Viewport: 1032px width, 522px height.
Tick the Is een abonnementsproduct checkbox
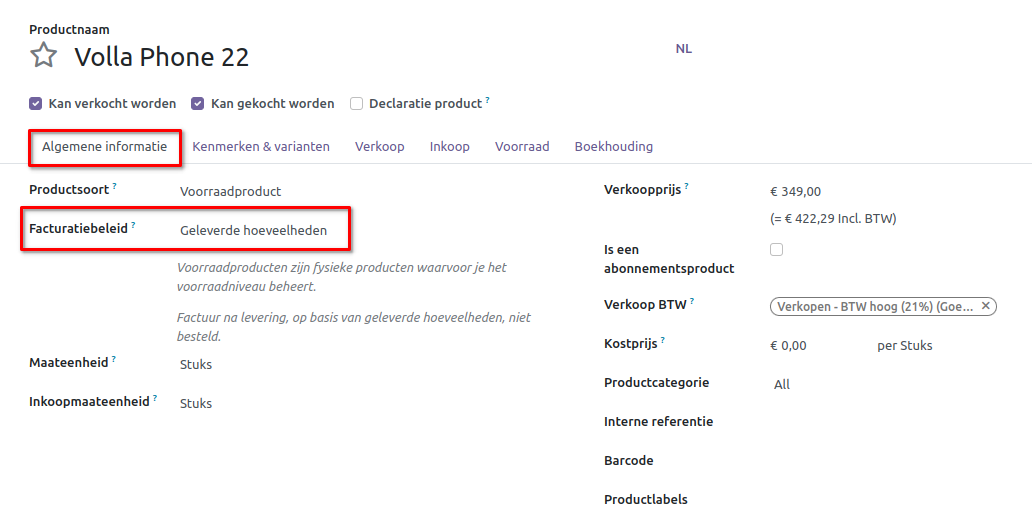click(x=776, y=250)
